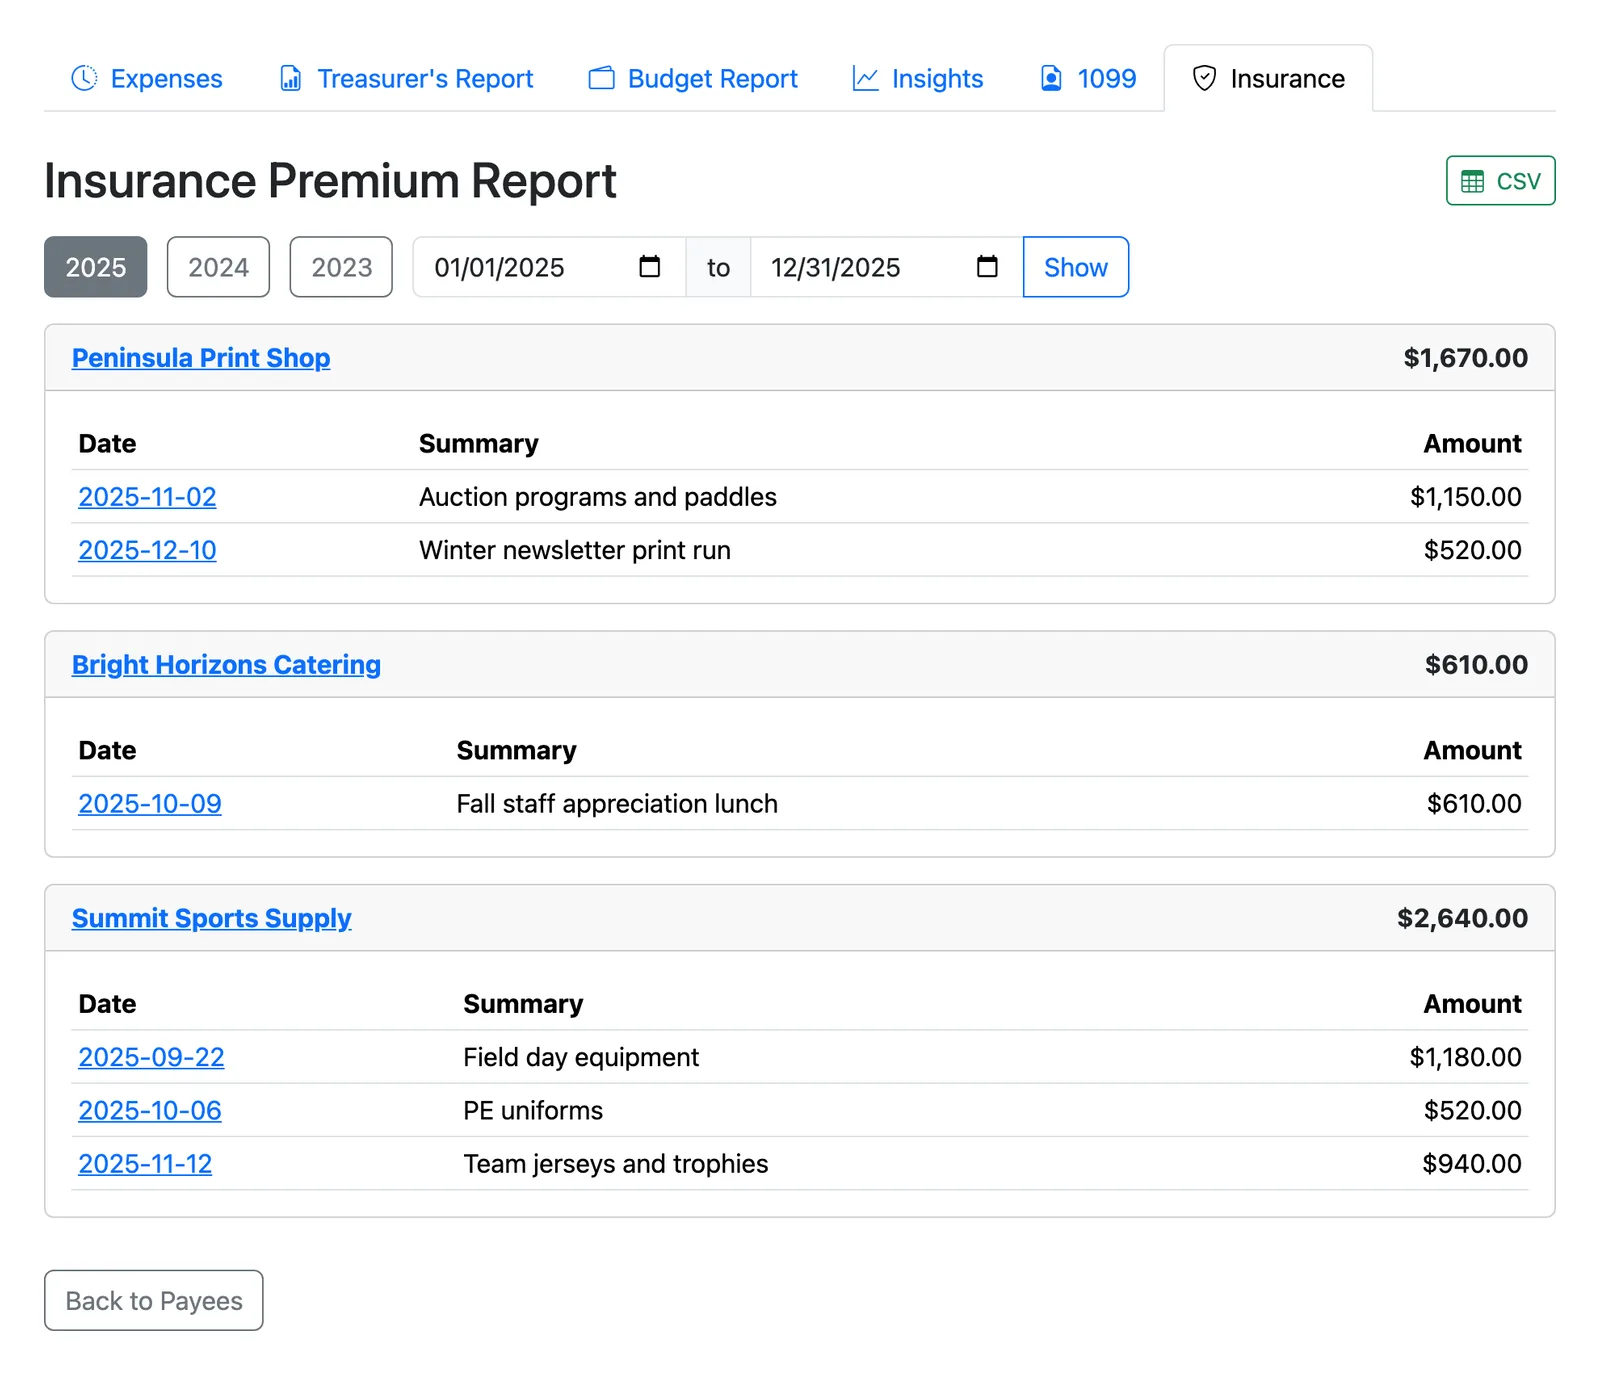This screenshot has height=1375, width=1600.
Task: Select the 2025 year filter
Action: point(96,267)
